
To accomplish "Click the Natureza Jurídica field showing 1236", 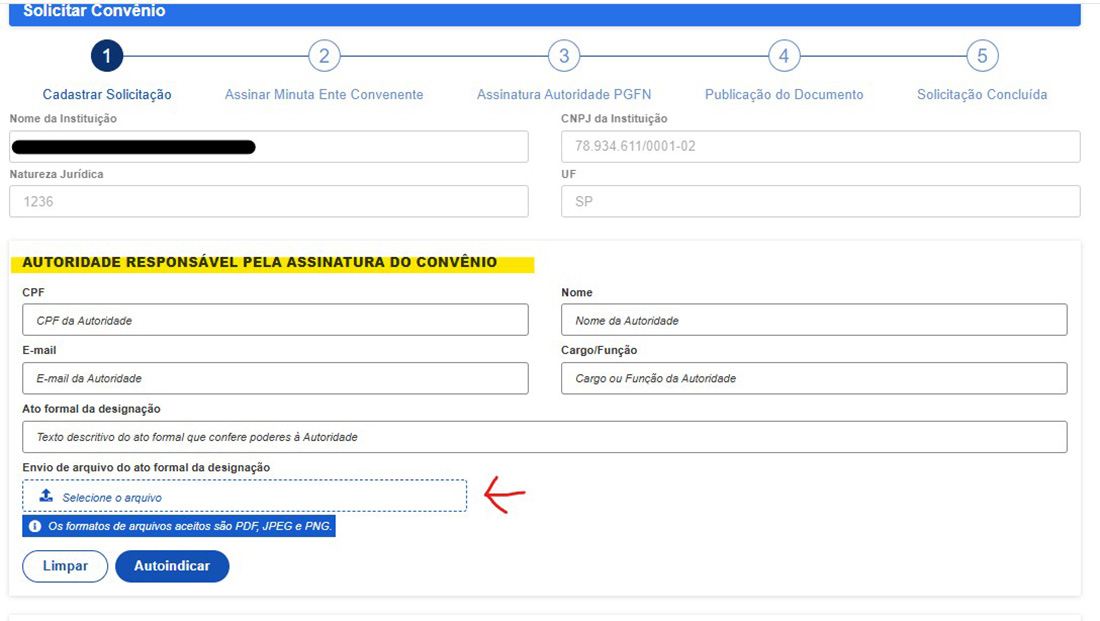I will [269, 201].
